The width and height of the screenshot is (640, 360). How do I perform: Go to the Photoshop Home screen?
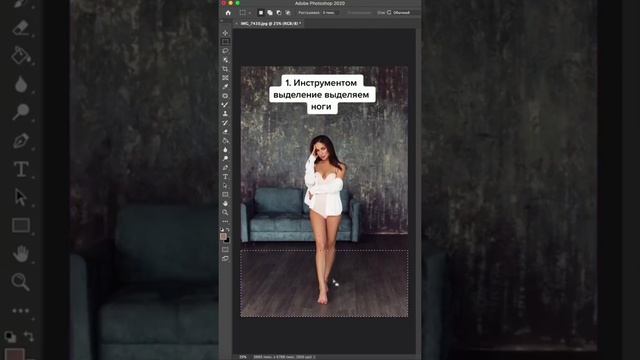228,13
